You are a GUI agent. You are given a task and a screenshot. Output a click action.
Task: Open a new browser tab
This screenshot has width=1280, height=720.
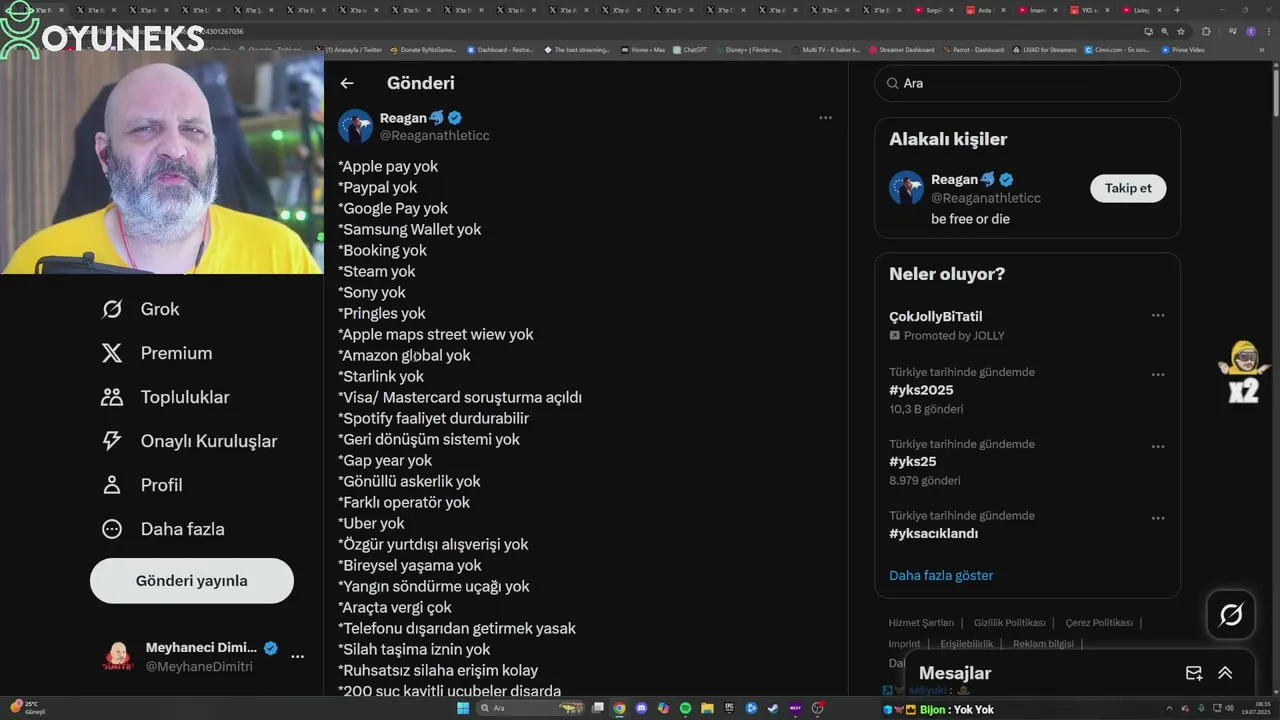coord(1177,10)
